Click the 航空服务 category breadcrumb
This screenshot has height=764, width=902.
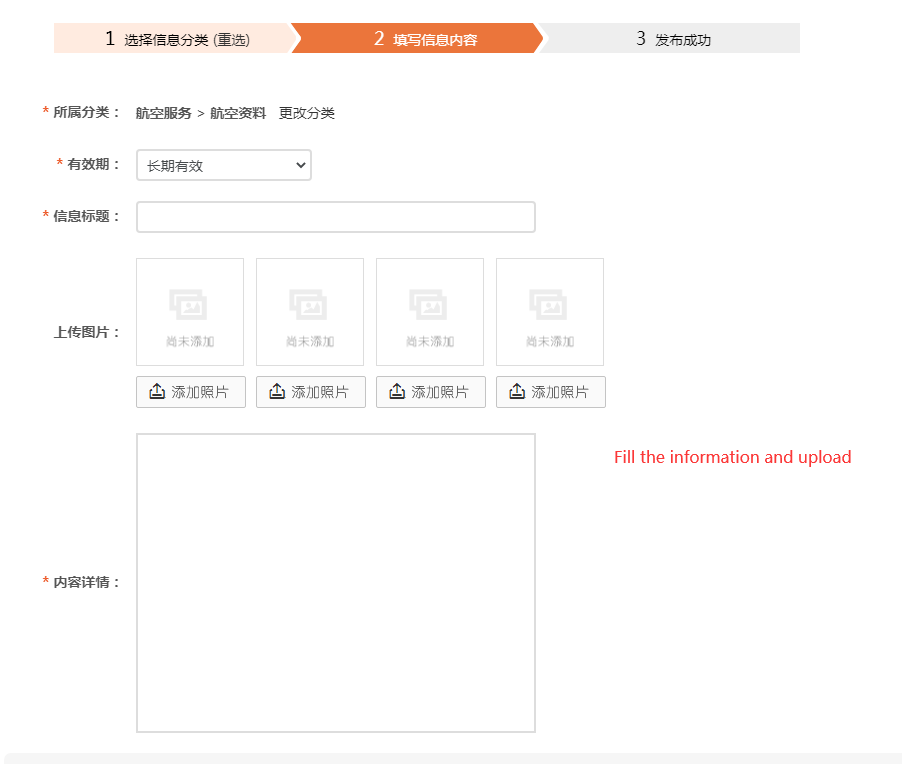[164, 113]
